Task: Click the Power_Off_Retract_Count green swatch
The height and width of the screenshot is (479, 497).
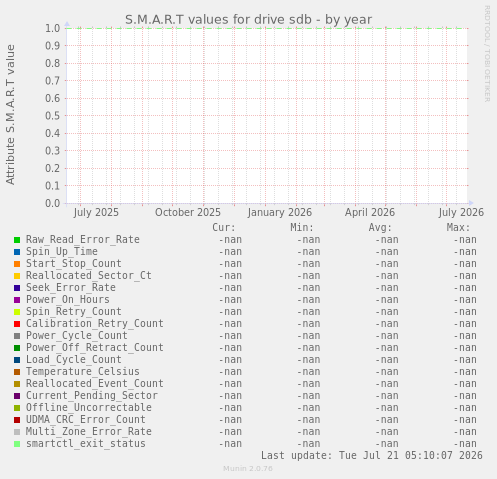Action: [17, 348]
